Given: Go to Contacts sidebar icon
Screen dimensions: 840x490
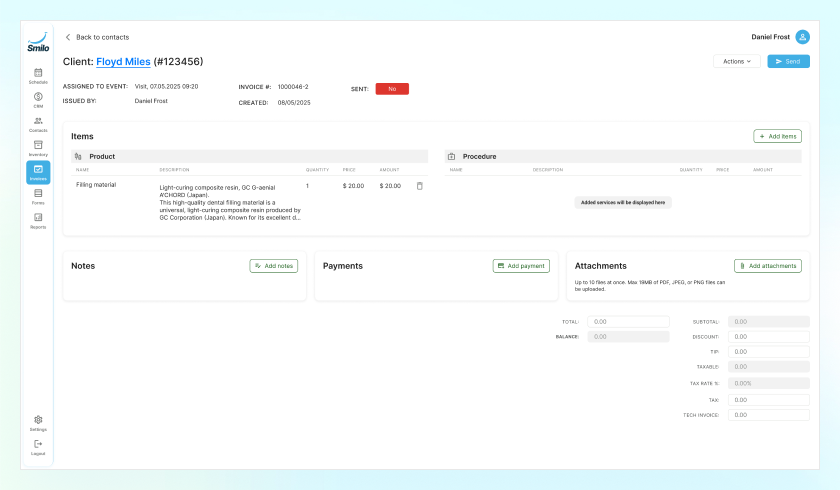Looking at the screenshot, I should [38, 121].
